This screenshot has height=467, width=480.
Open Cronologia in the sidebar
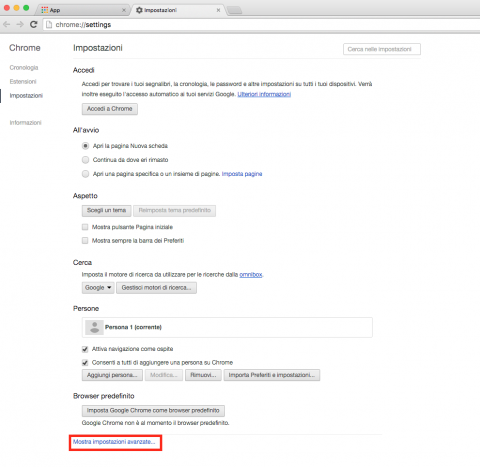pyautogui.click(x=24, y=68)
